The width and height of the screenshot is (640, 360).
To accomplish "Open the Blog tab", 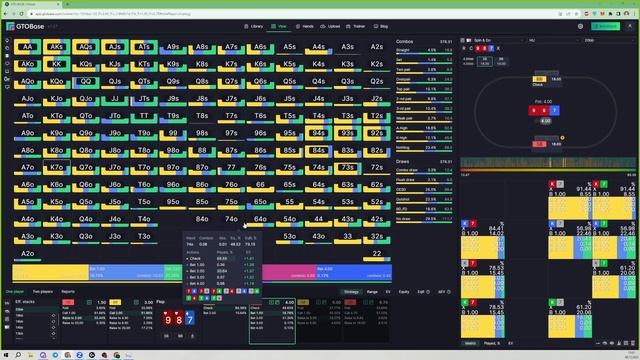I will [x=381, y=26].
